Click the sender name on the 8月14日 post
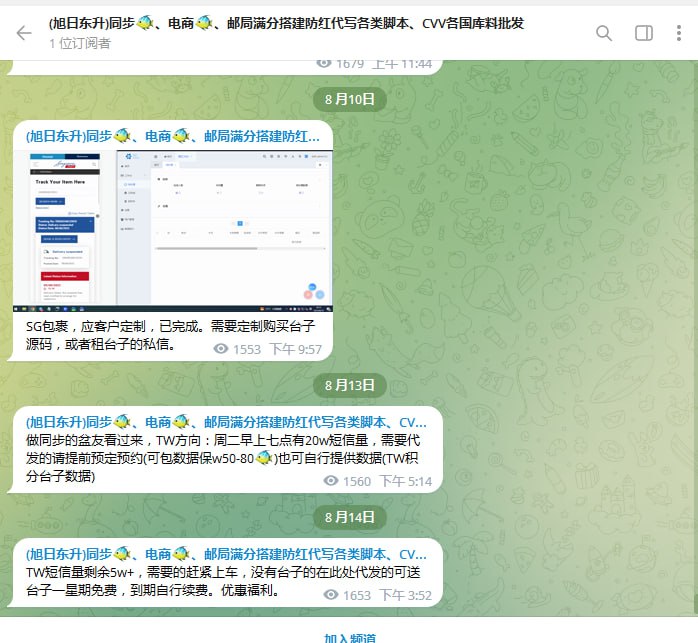698x643 pixels. tap(226, 554)
